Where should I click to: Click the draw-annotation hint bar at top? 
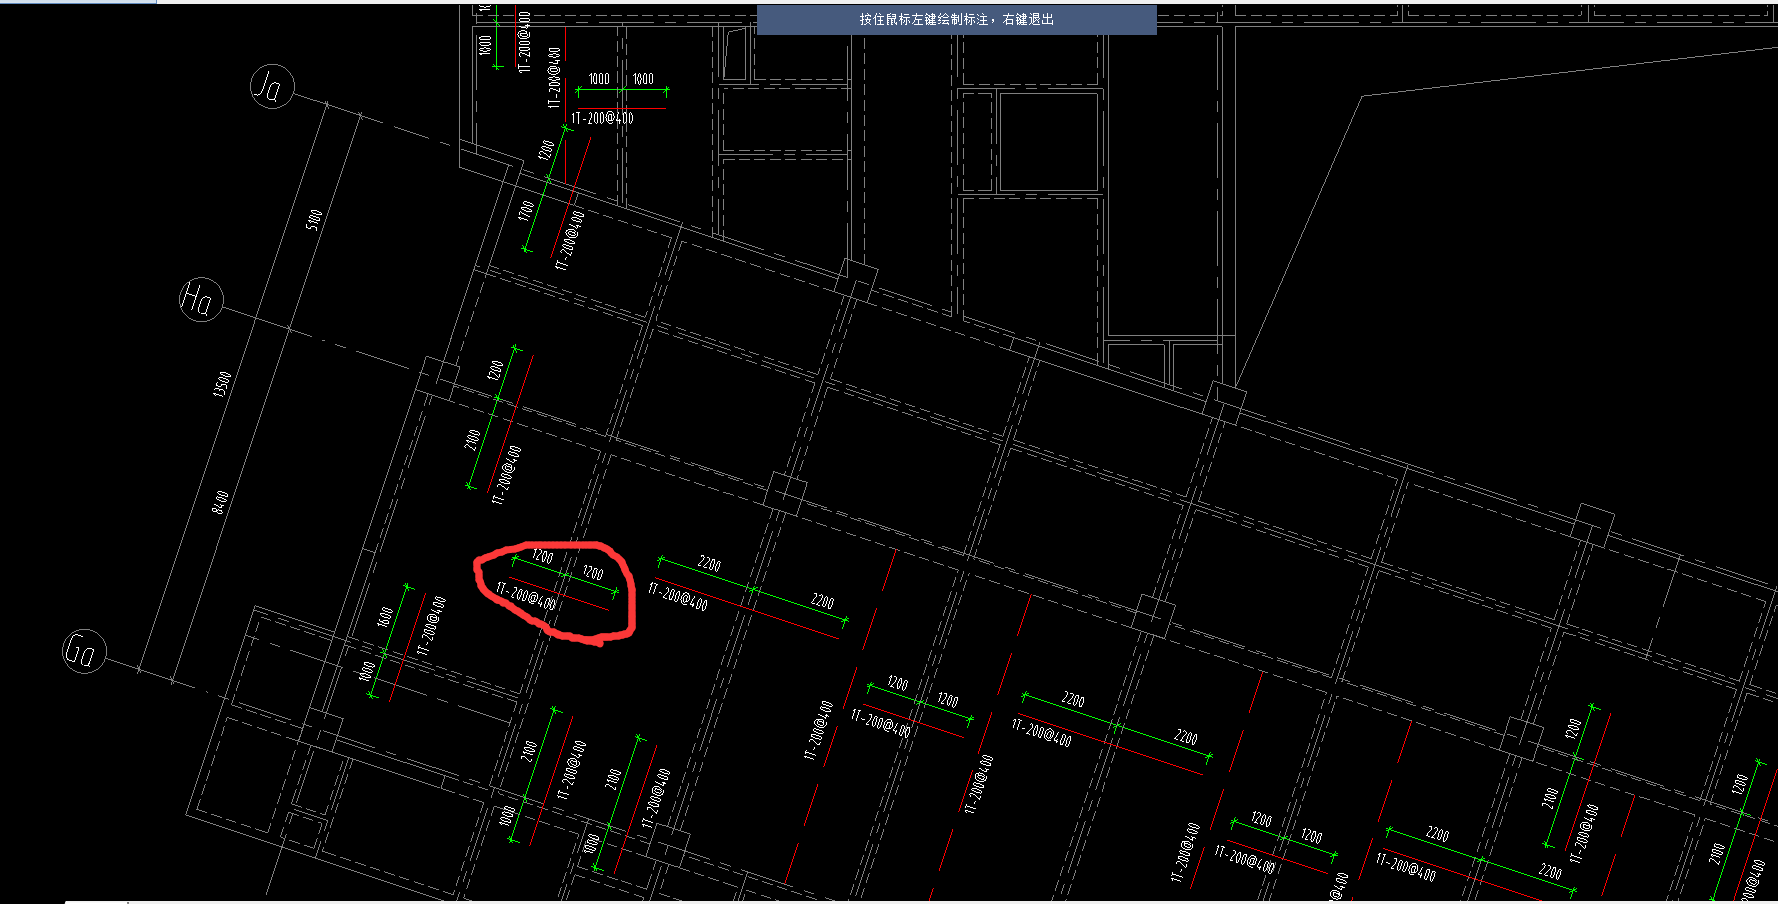click(957, 20)
